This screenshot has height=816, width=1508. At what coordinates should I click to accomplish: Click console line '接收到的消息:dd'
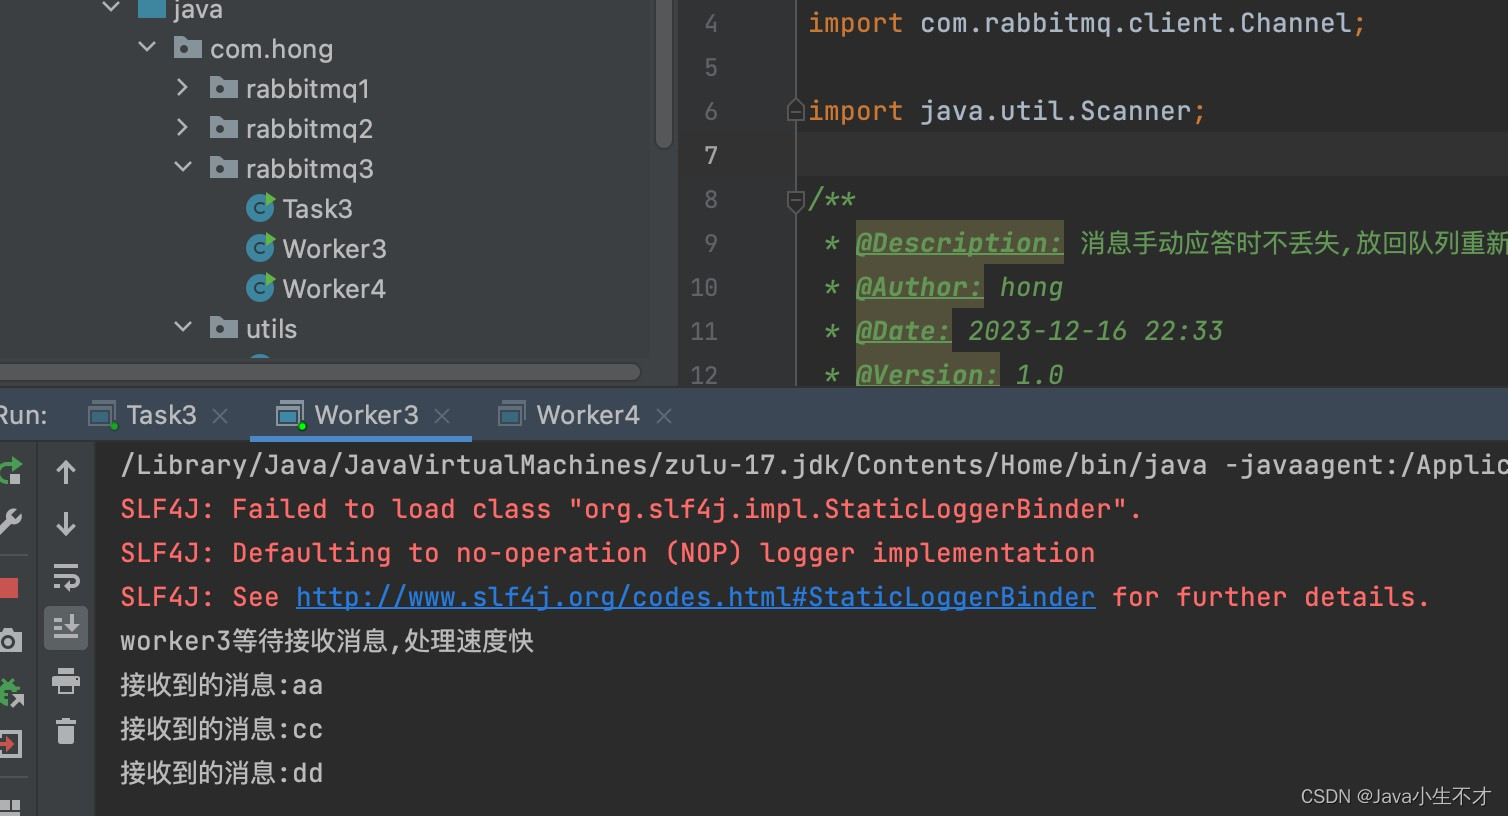(221, 773)
